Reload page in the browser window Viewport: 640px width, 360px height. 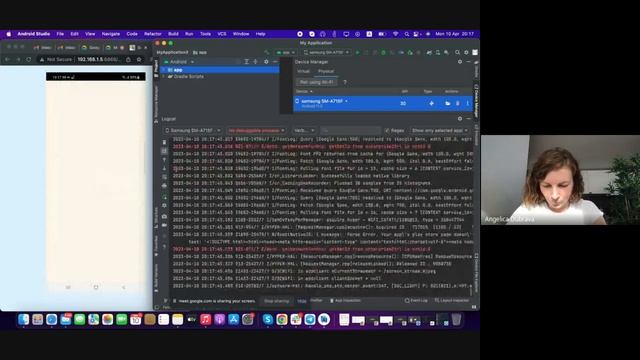click(29, 60)
